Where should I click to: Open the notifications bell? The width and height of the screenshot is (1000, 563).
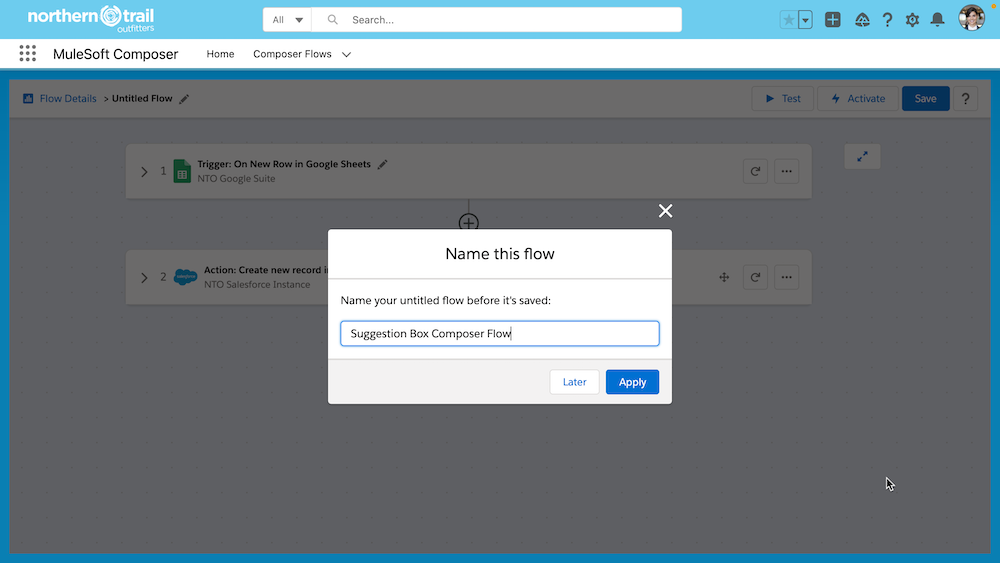[x=937, y=20]
